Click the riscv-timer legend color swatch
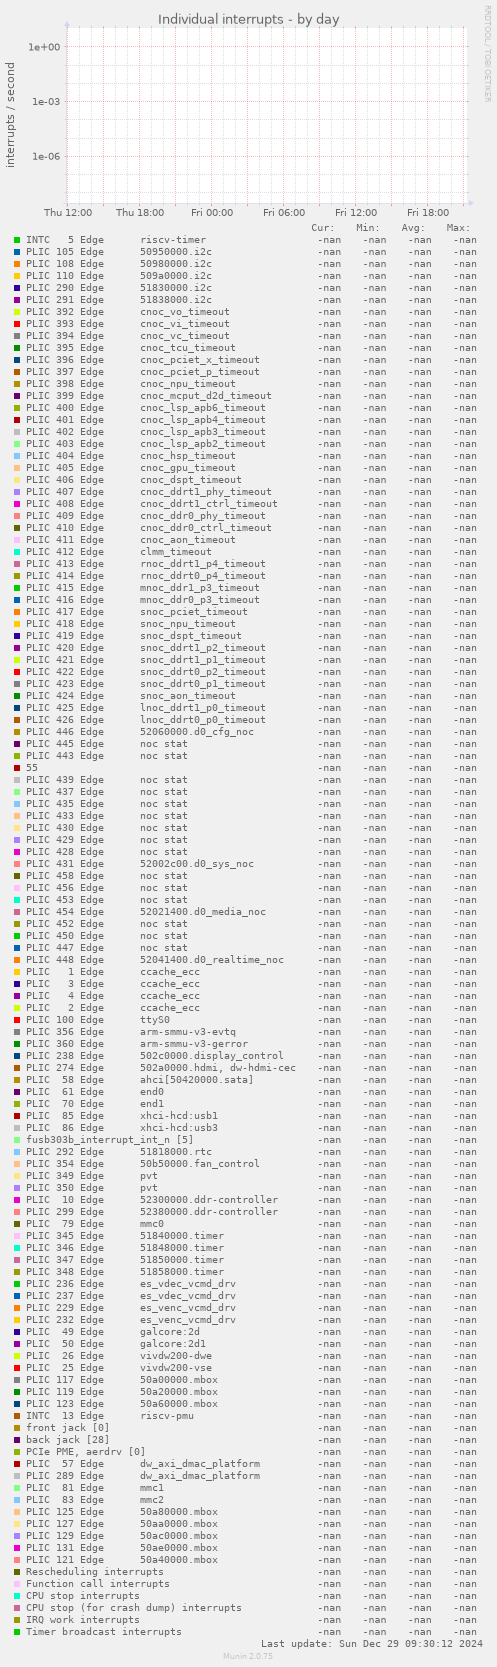This screenshot has width=497, height=1667. (17, 240)
